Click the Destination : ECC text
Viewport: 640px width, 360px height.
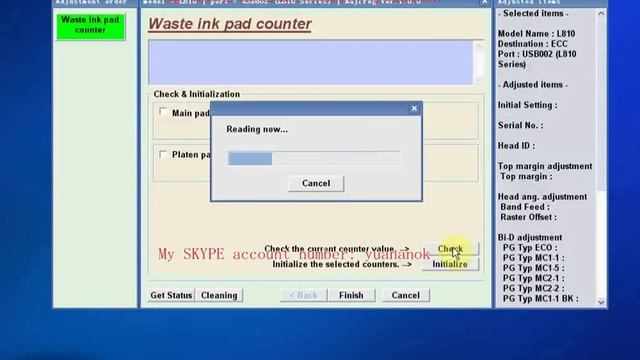tap(533, 44)
